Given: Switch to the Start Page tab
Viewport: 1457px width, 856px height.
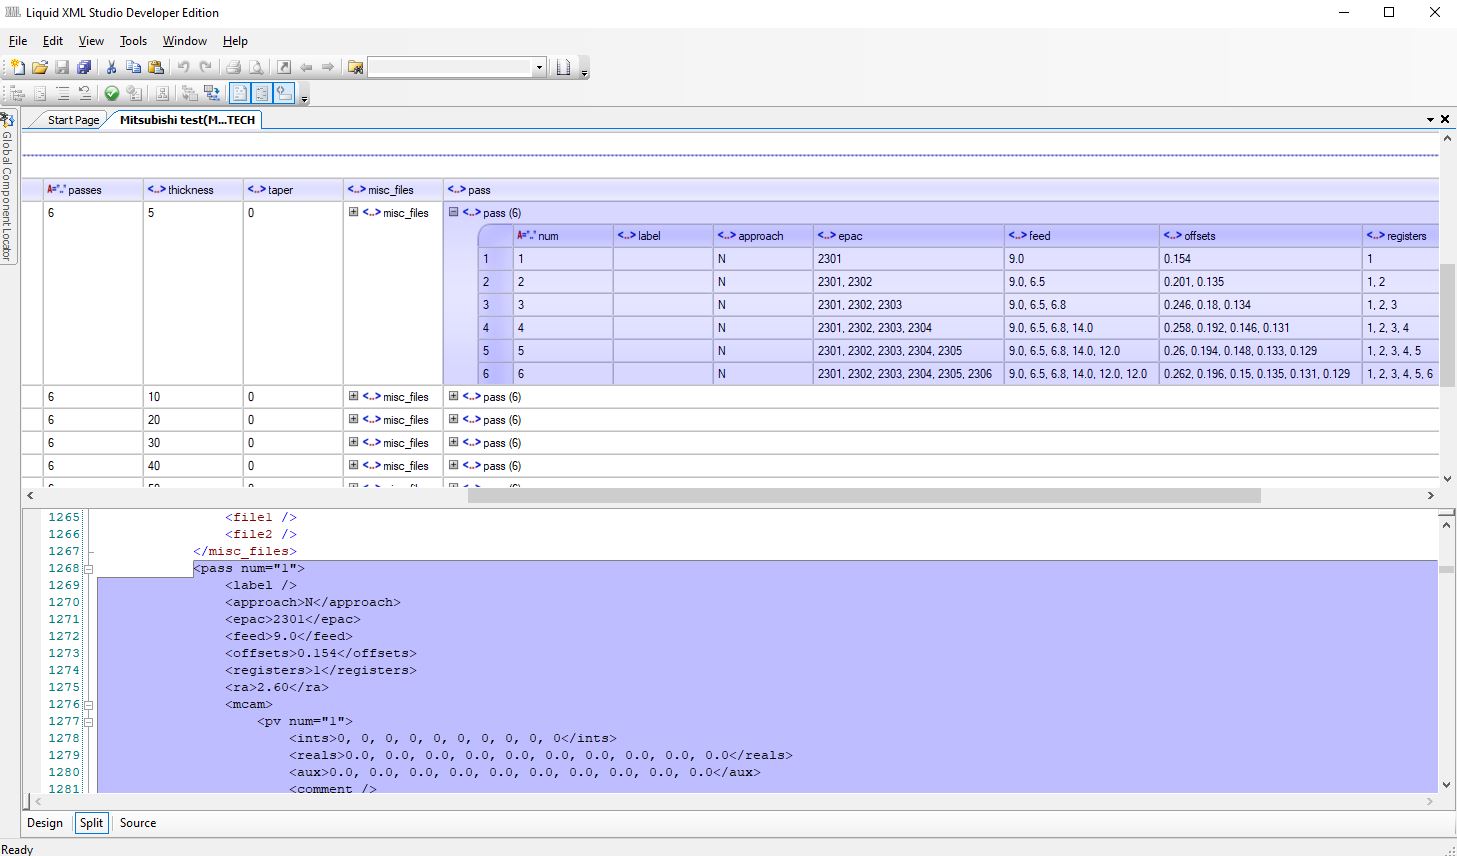Looking at the screenshot, I should point(73,120).
